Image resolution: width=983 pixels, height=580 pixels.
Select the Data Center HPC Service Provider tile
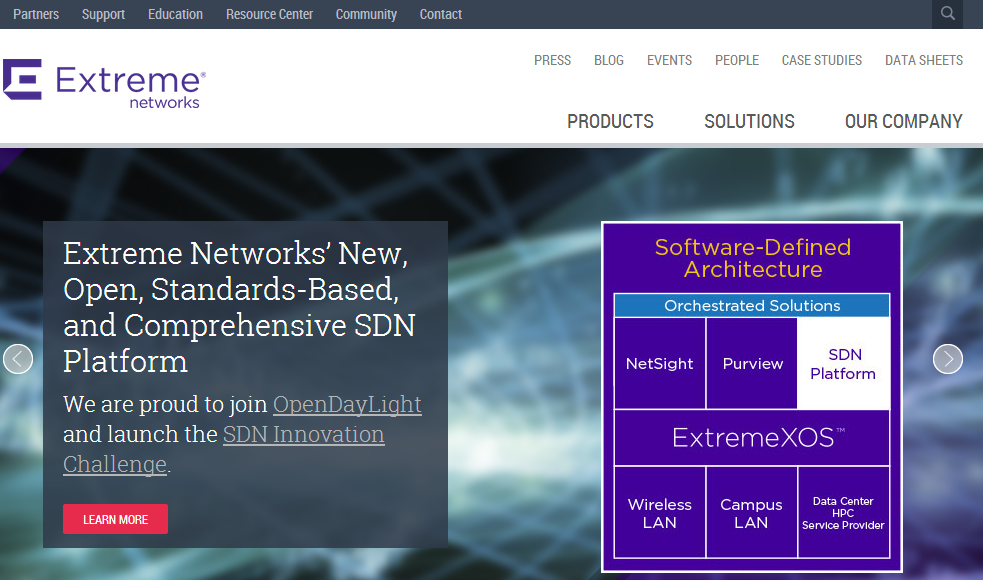[x=844, y=512]
